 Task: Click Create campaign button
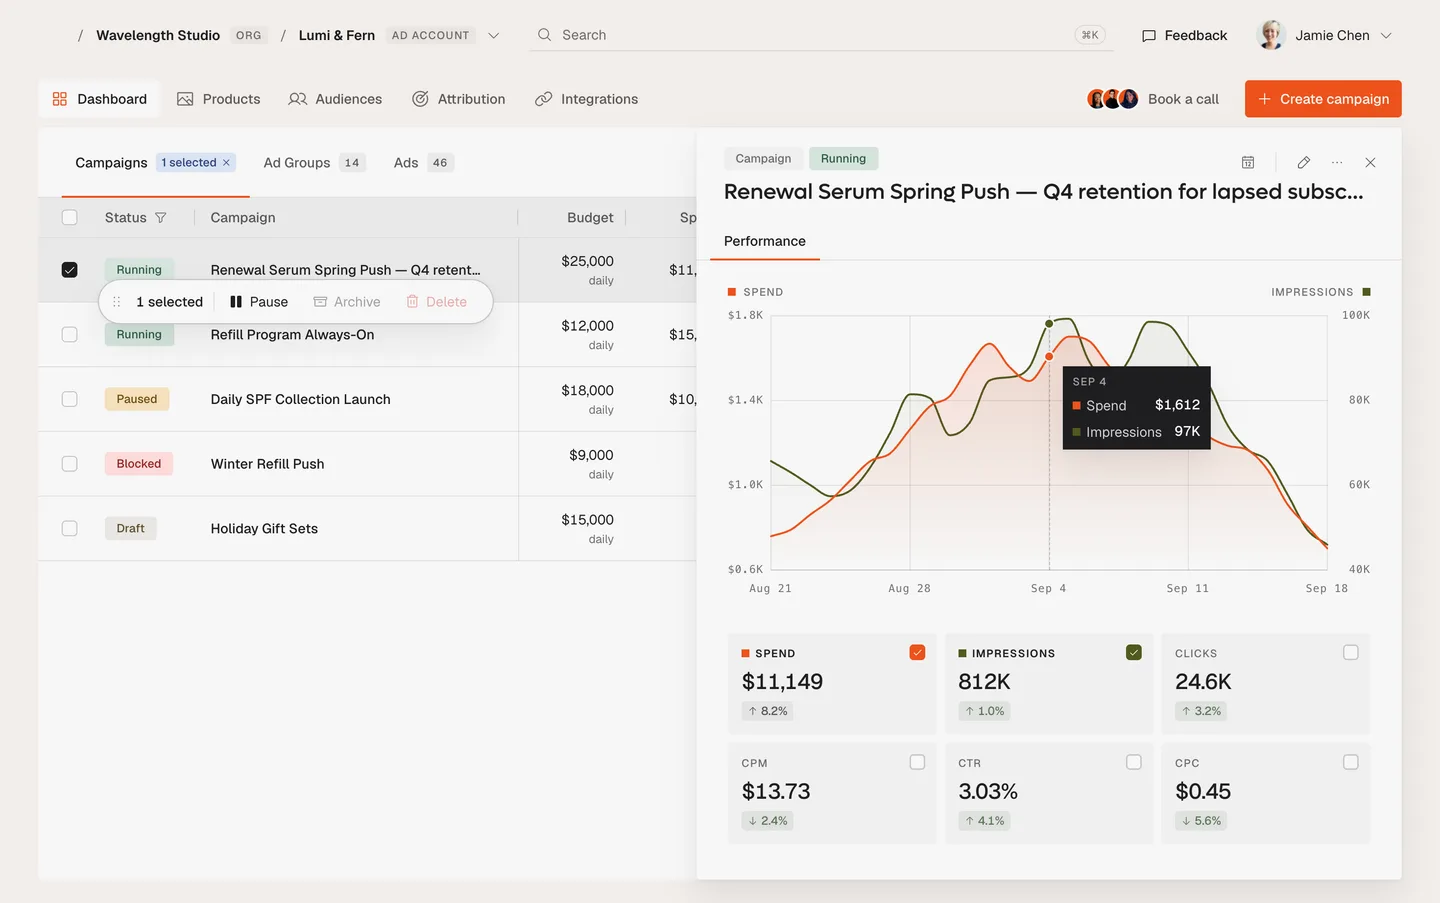(1323, 99)
